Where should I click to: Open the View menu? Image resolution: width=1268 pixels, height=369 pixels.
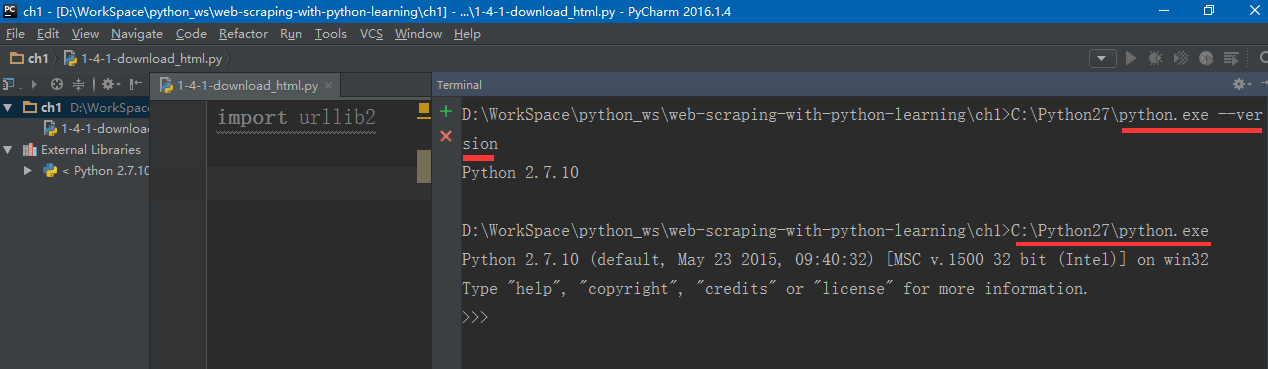click(85, 33)
